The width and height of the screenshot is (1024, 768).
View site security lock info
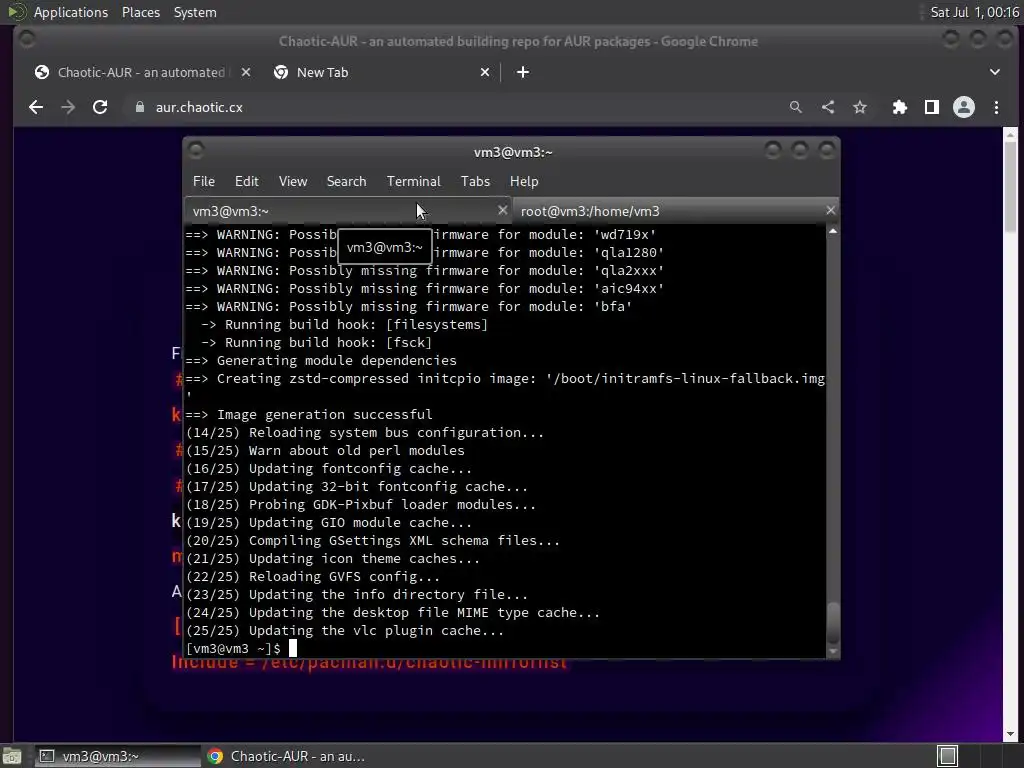[139, 107]
